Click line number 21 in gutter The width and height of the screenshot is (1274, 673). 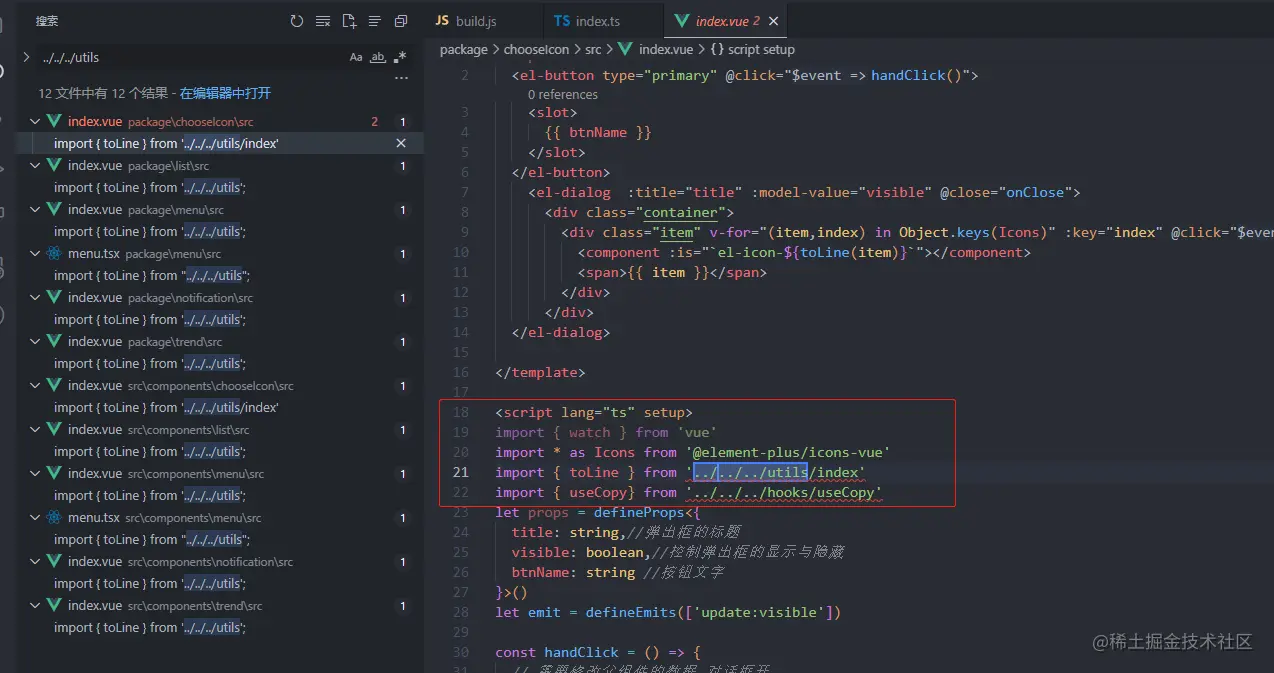click(x=460, y=472)
